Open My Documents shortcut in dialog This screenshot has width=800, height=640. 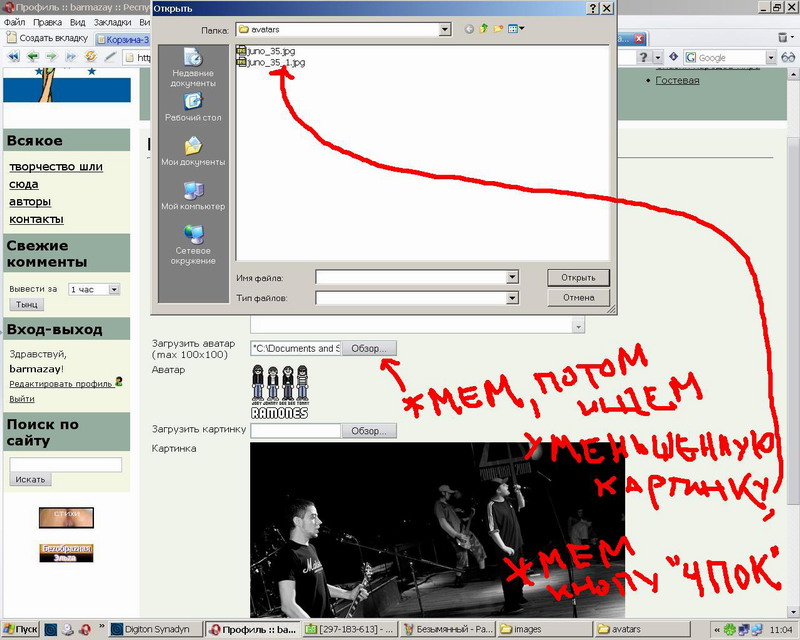pyautogui.click(x=193, y=150)
